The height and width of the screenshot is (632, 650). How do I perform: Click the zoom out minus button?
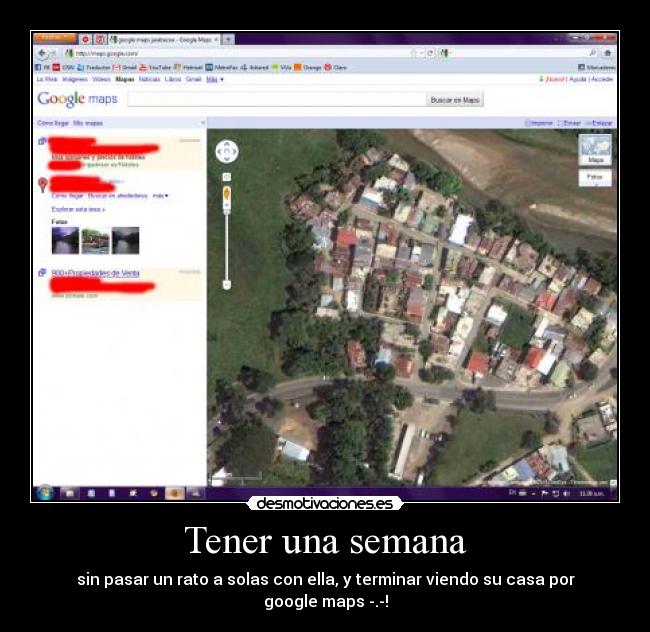[227, 285]
